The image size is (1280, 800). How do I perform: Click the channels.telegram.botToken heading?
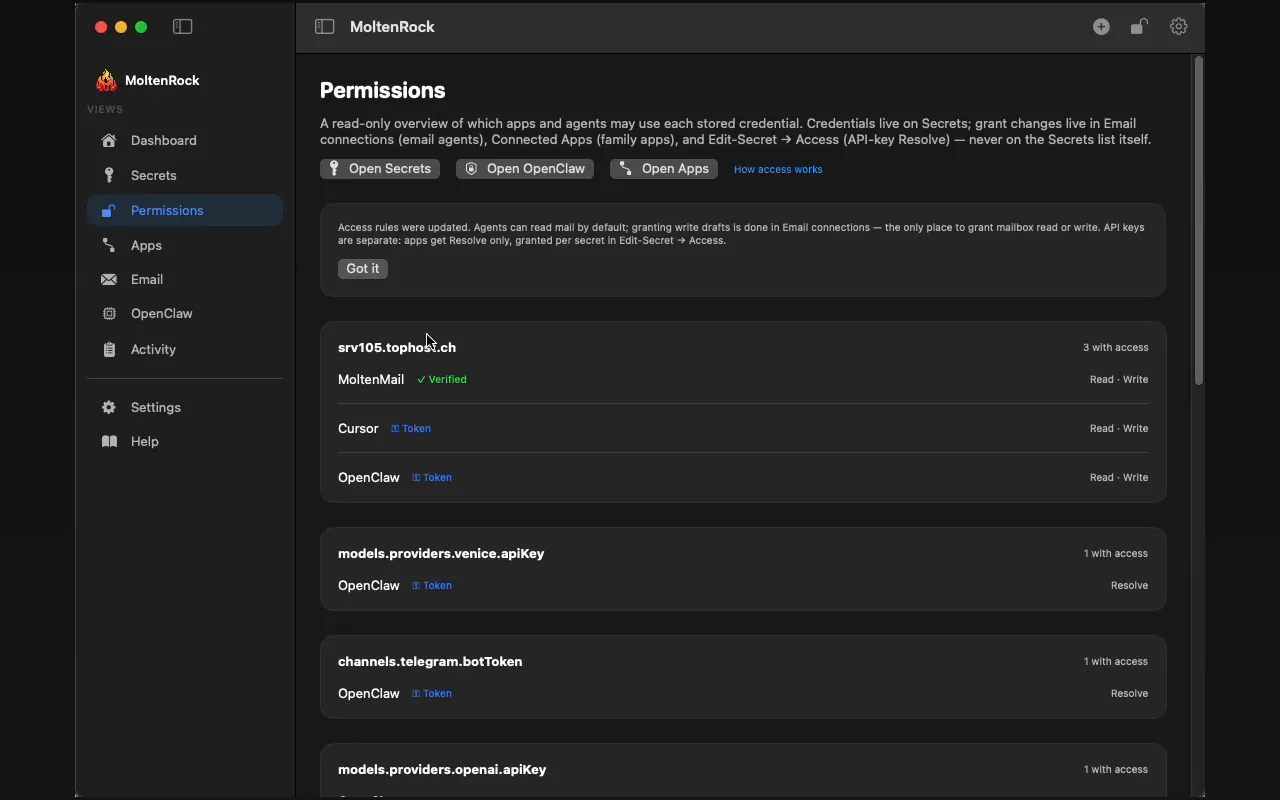click(430, 662)
